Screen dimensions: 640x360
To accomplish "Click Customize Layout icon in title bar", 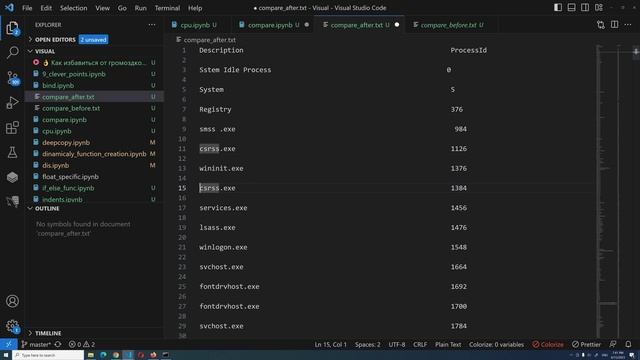I will 599,8.
